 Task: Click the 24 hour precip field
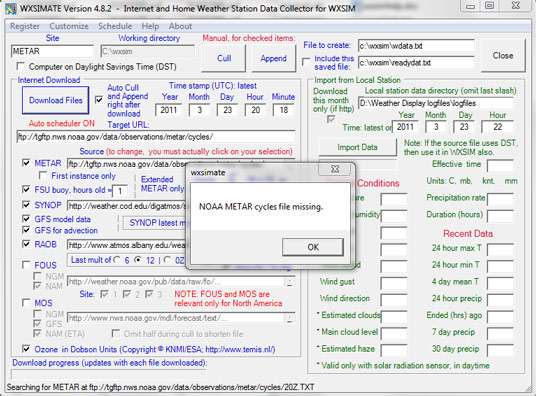coord(500,300)
